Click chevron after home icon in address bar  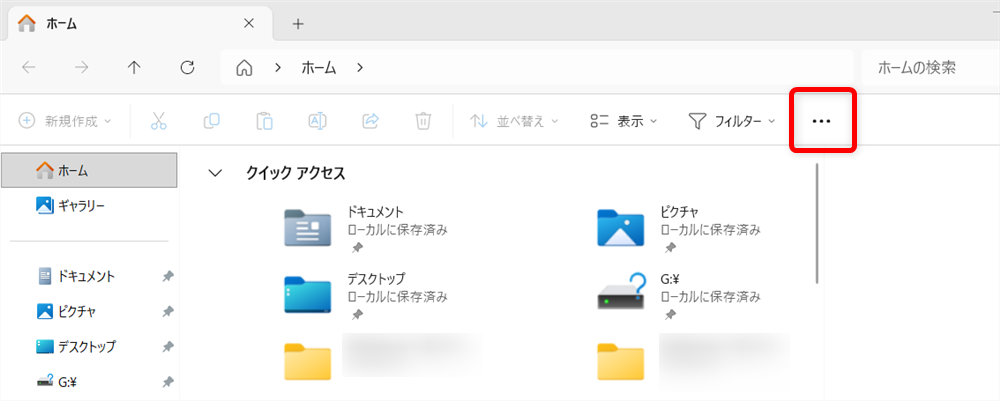(277, 68)
